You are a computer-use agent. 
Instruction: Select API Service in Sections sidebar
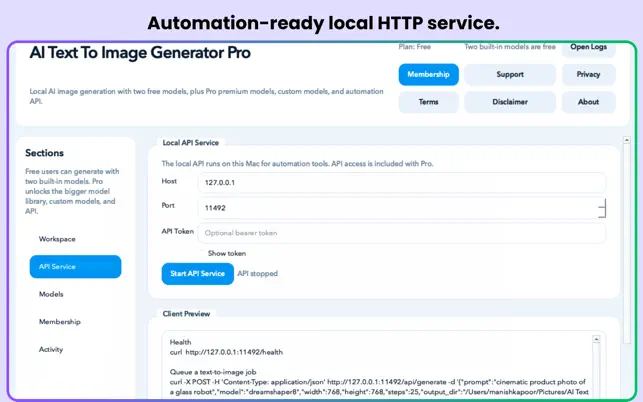75,267
